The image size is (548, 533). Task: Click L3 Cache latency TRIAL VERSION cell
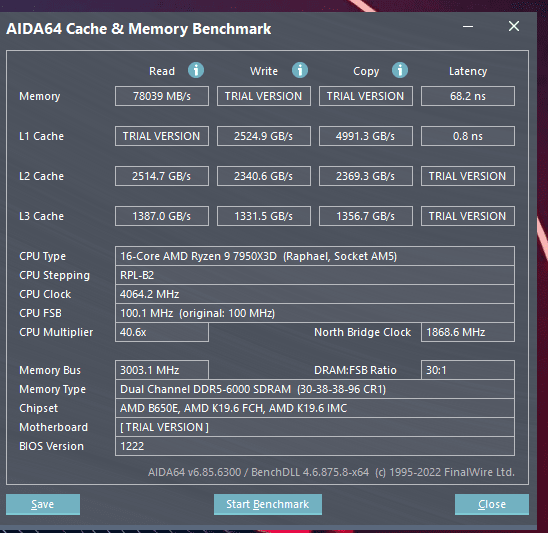pos(468,216)
